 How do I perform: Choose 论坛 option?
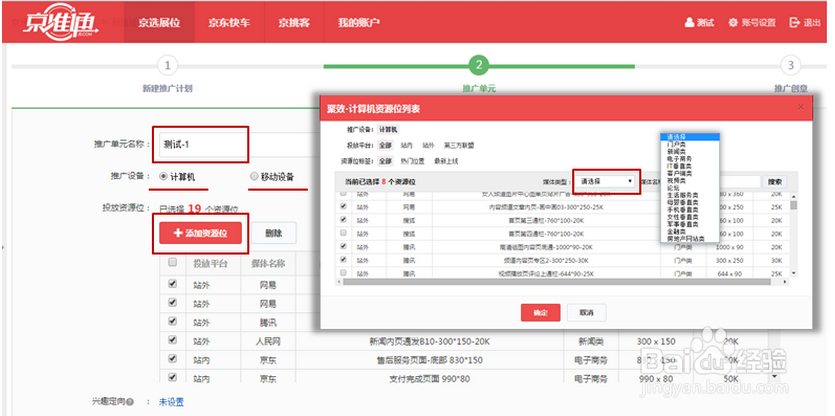click(690, 188)
